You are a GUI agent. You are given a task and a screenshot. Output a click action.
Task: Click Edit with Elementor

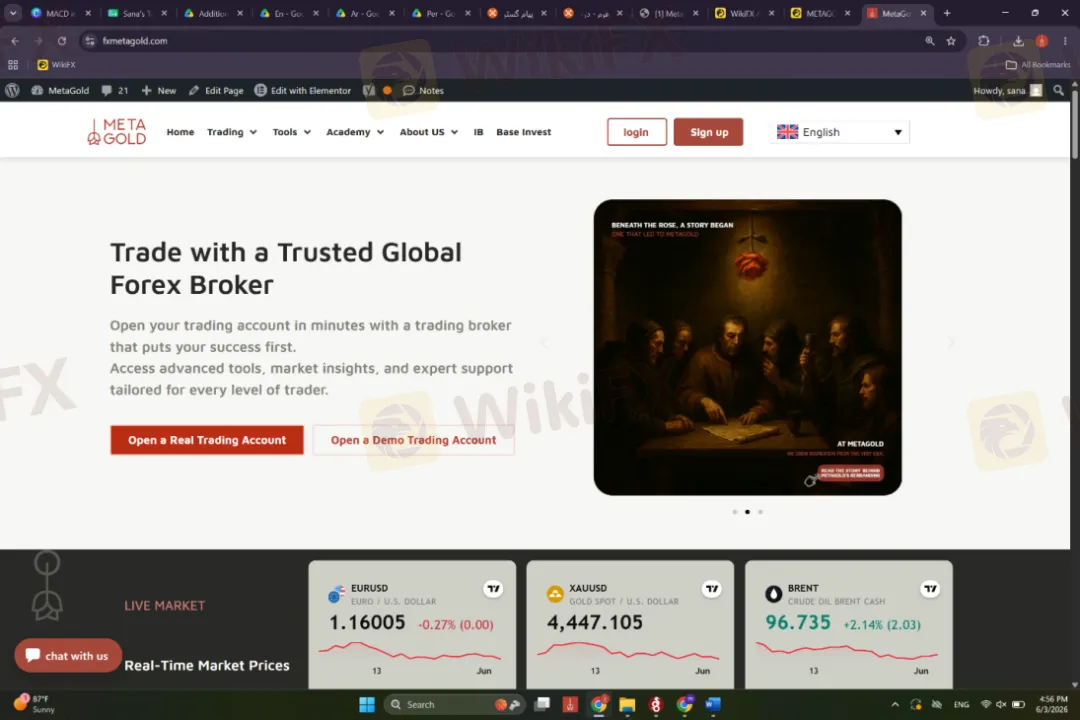point(303,90)
